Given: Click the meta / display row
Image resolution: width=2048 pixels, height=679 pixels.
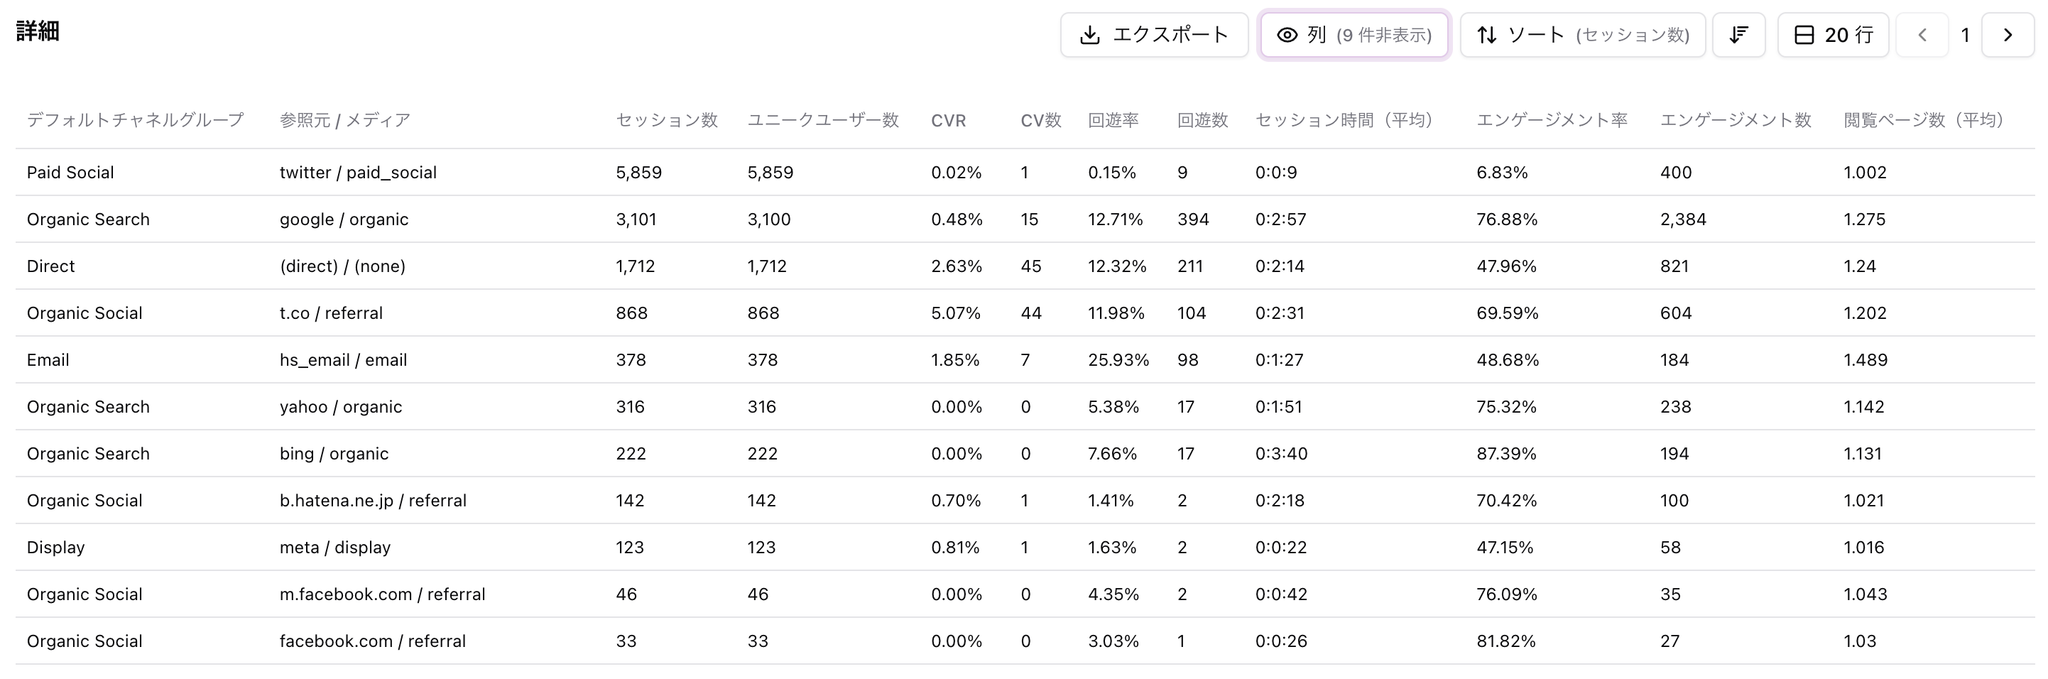Looking at the screenshot, I should (335, 548).
